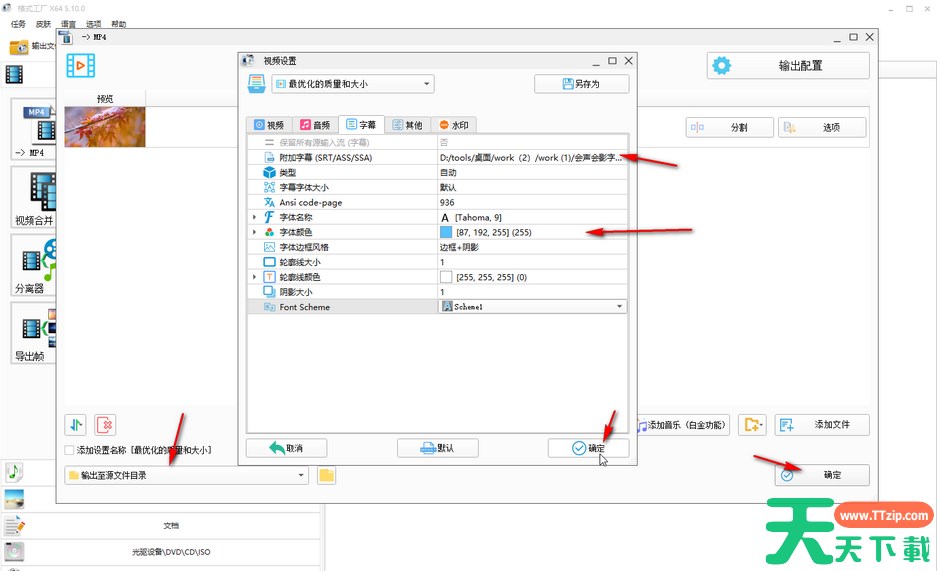
Task: Switch to the 音频 tab
Action: [x=315, y=125]
